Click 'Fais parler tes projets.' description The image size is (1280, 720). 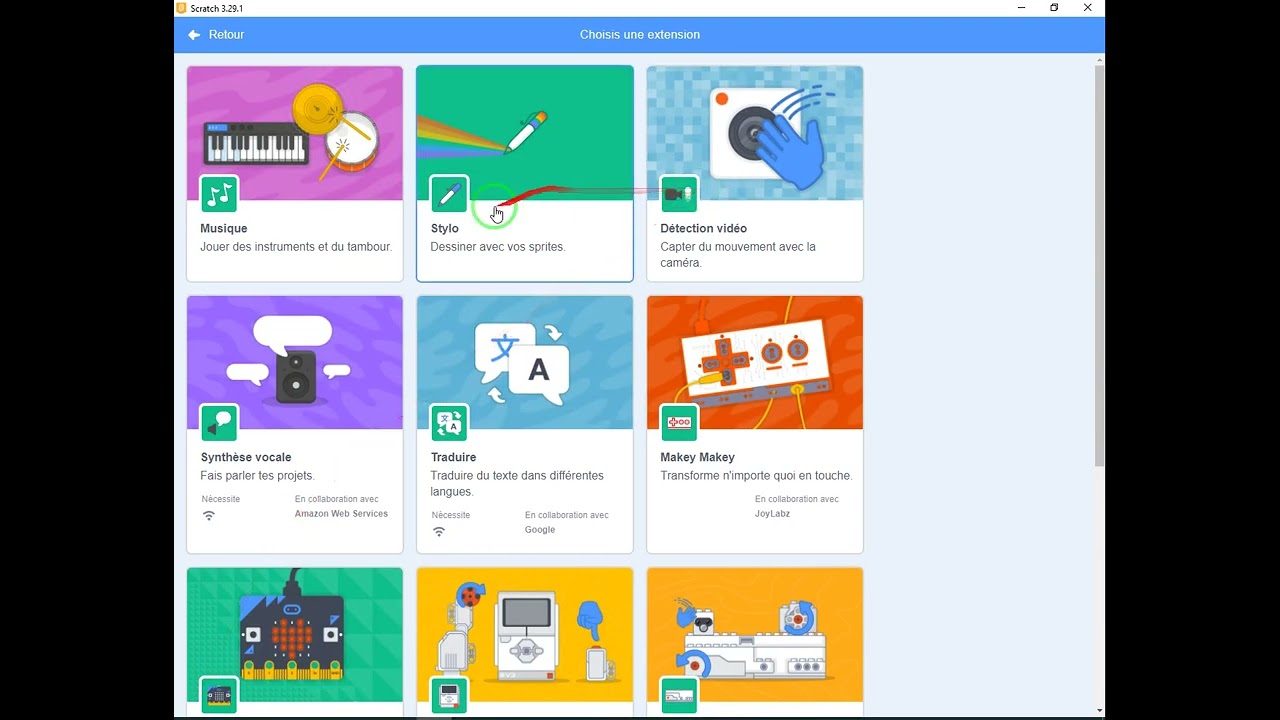tap(257, 476)
